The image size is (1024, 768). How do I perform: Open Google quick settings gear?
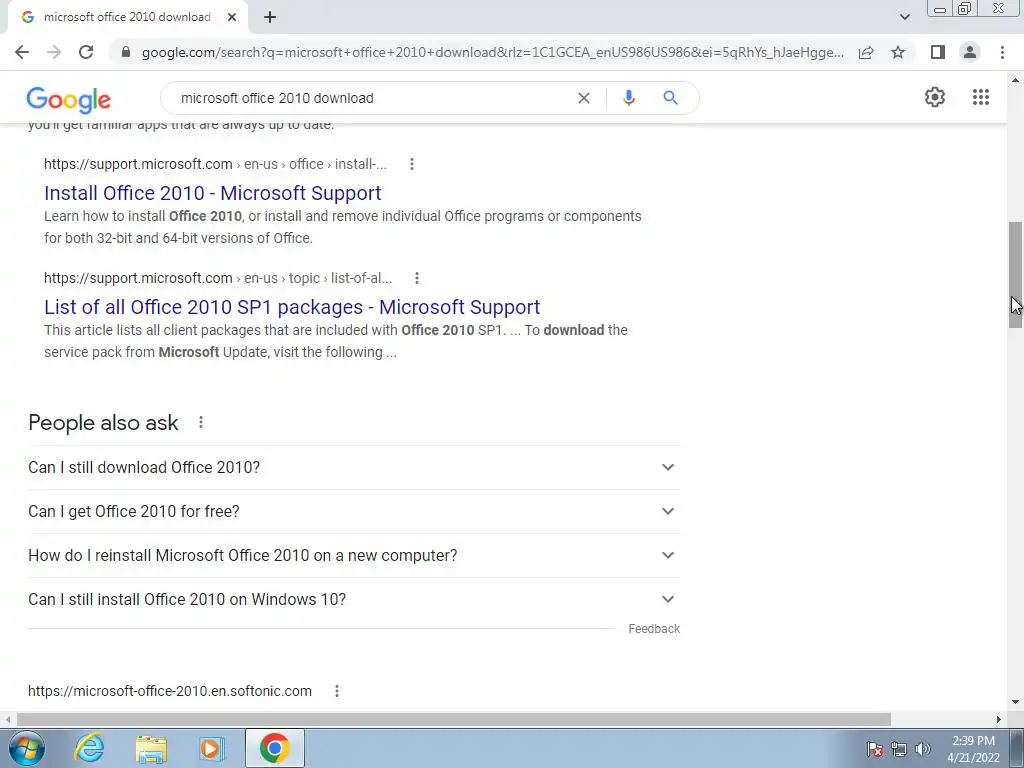935,97
